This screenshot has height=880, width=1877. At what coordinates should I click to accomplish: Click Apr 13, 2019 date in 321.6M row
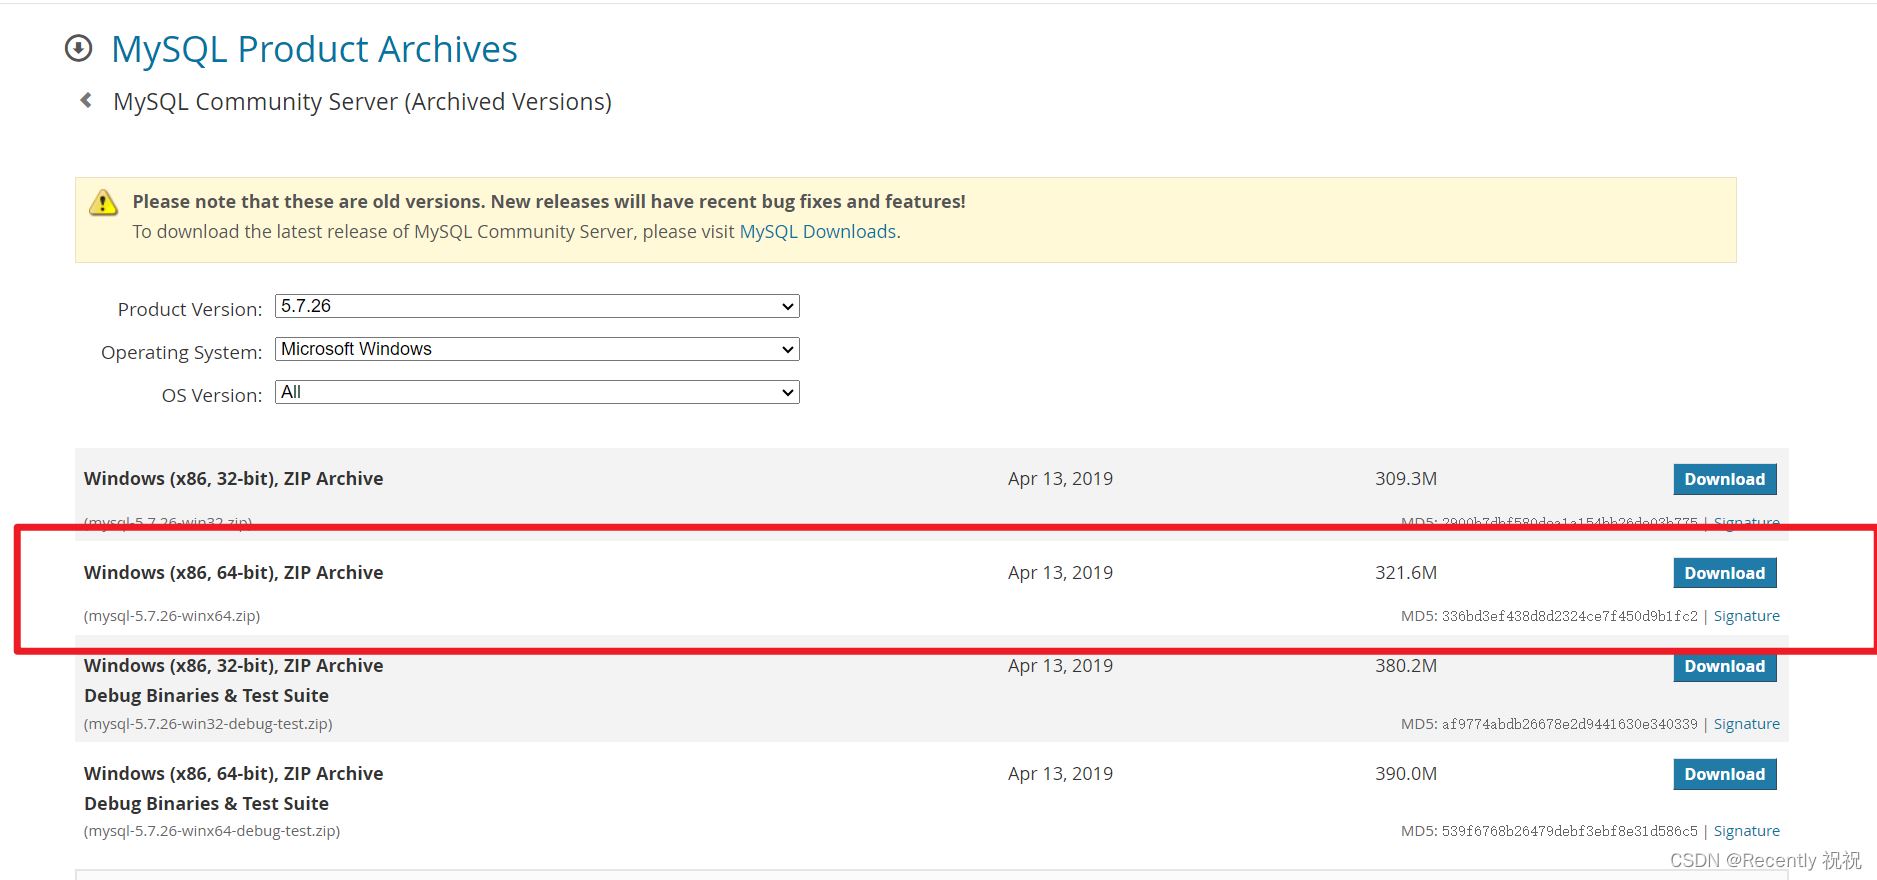[1060, 573]
